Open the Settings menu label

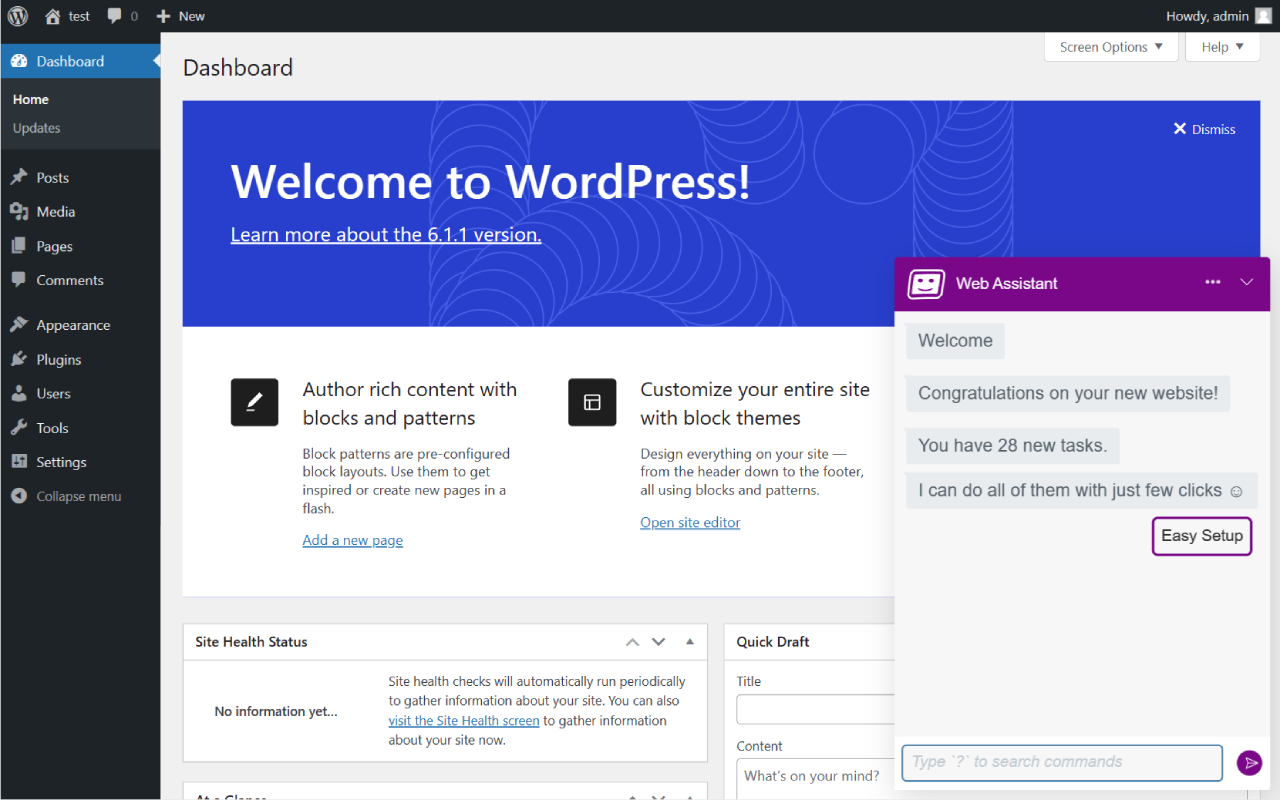[62, 462]
